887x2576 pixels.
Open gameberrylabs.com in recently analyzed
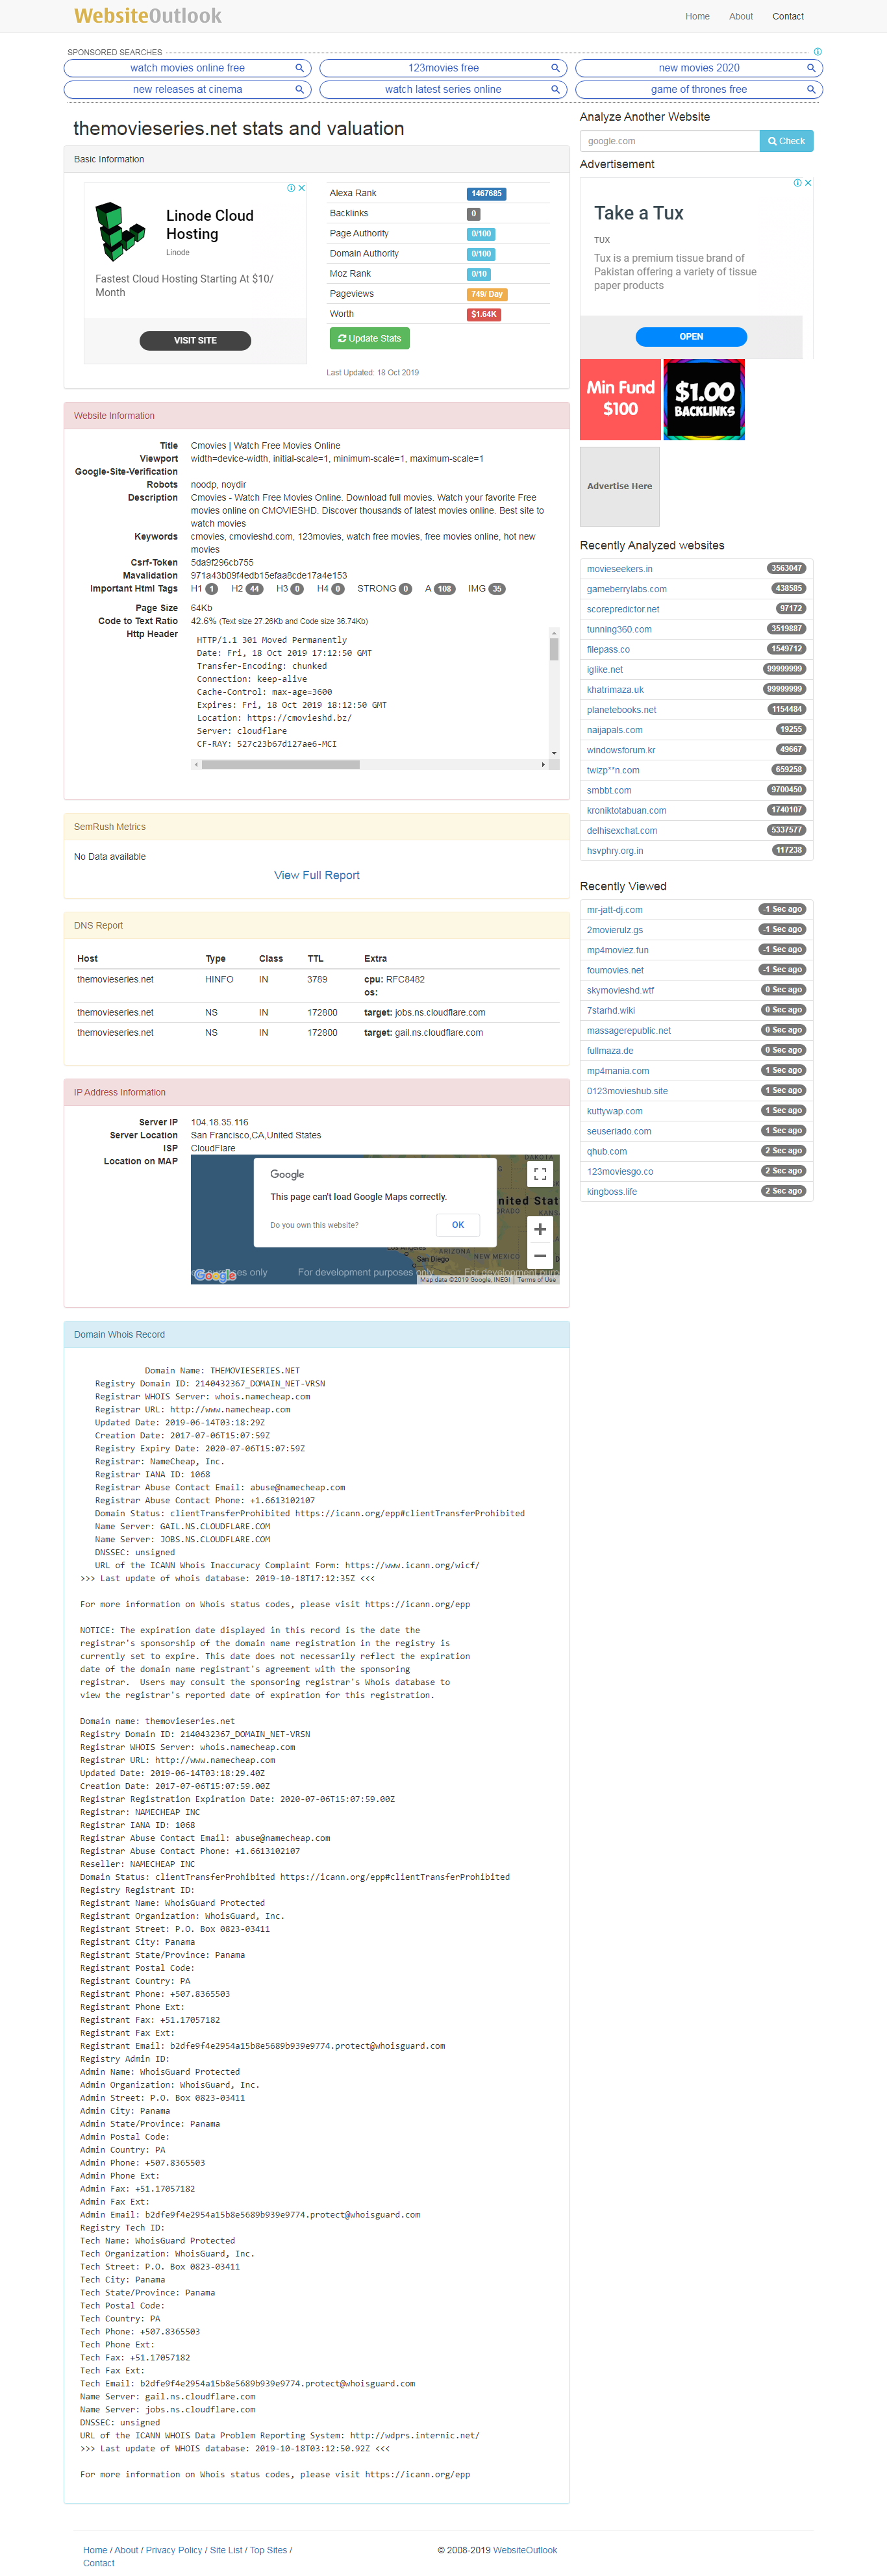coord(626,589)
